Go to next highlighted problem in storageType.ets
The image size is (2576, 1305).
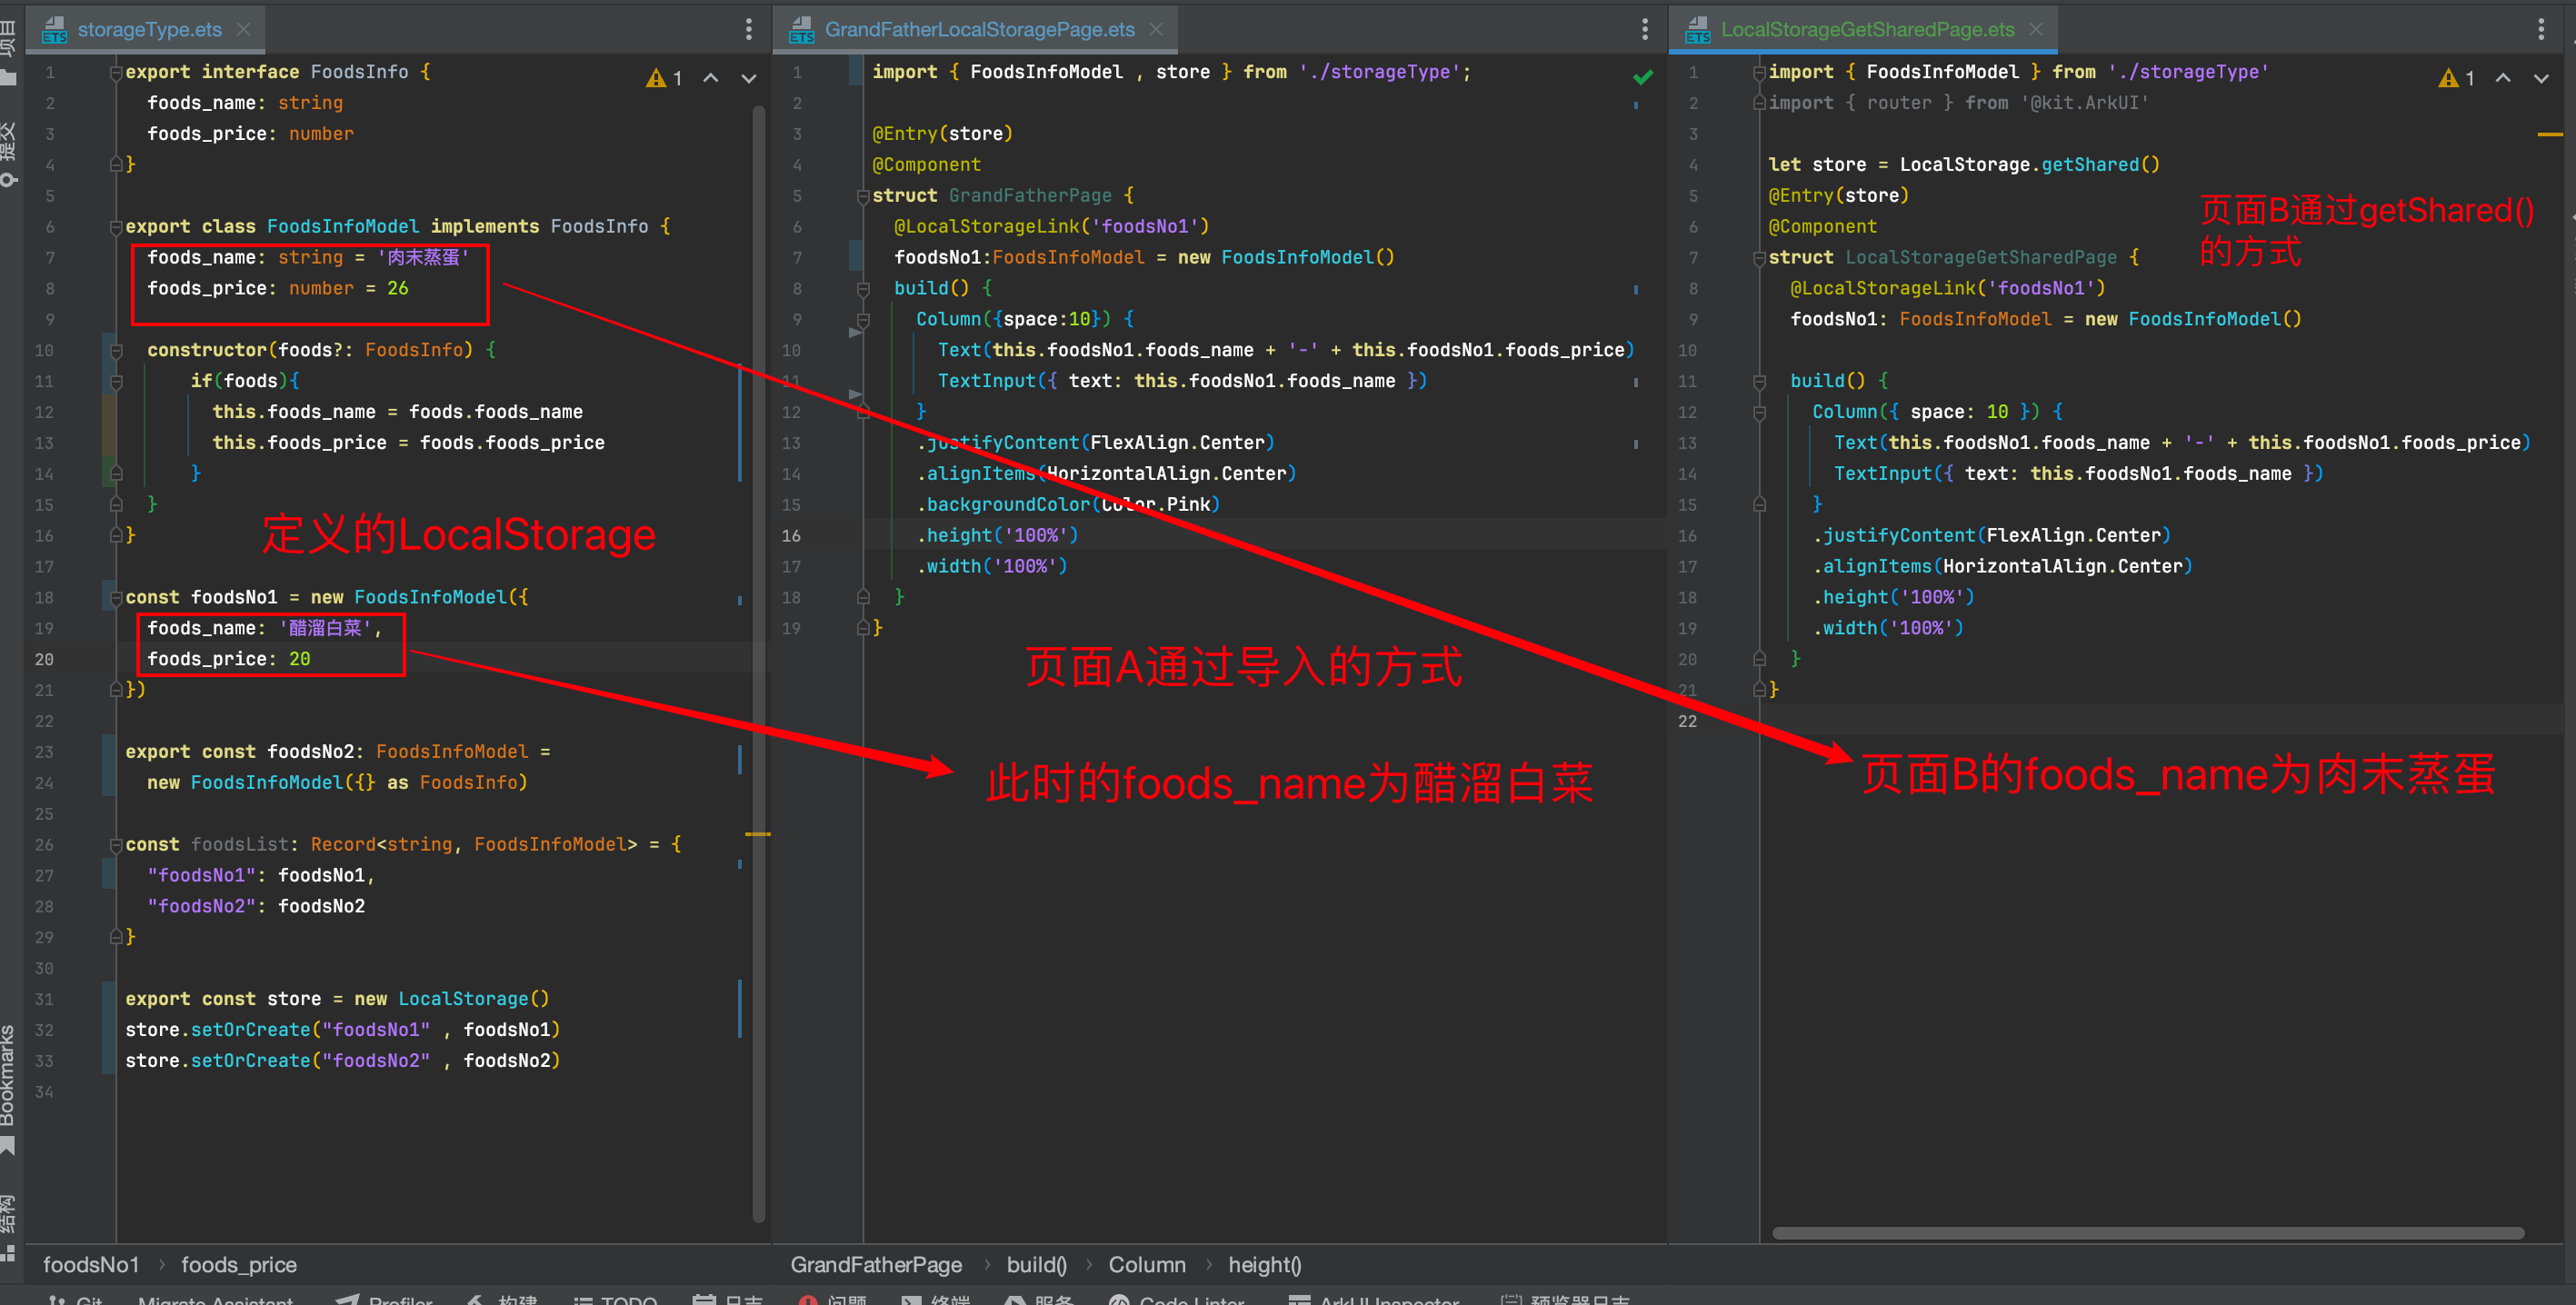[x=748, y=78]
